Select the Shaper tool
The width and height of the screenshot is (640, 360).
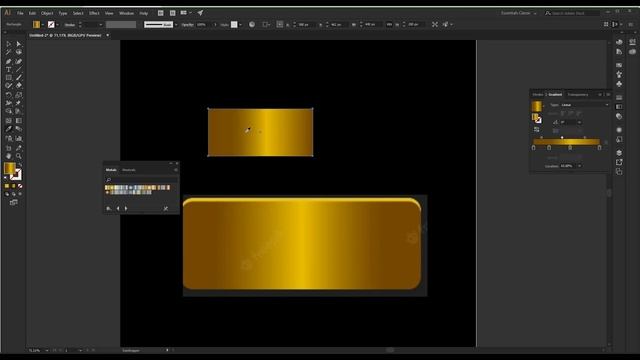tap(9, 86)
